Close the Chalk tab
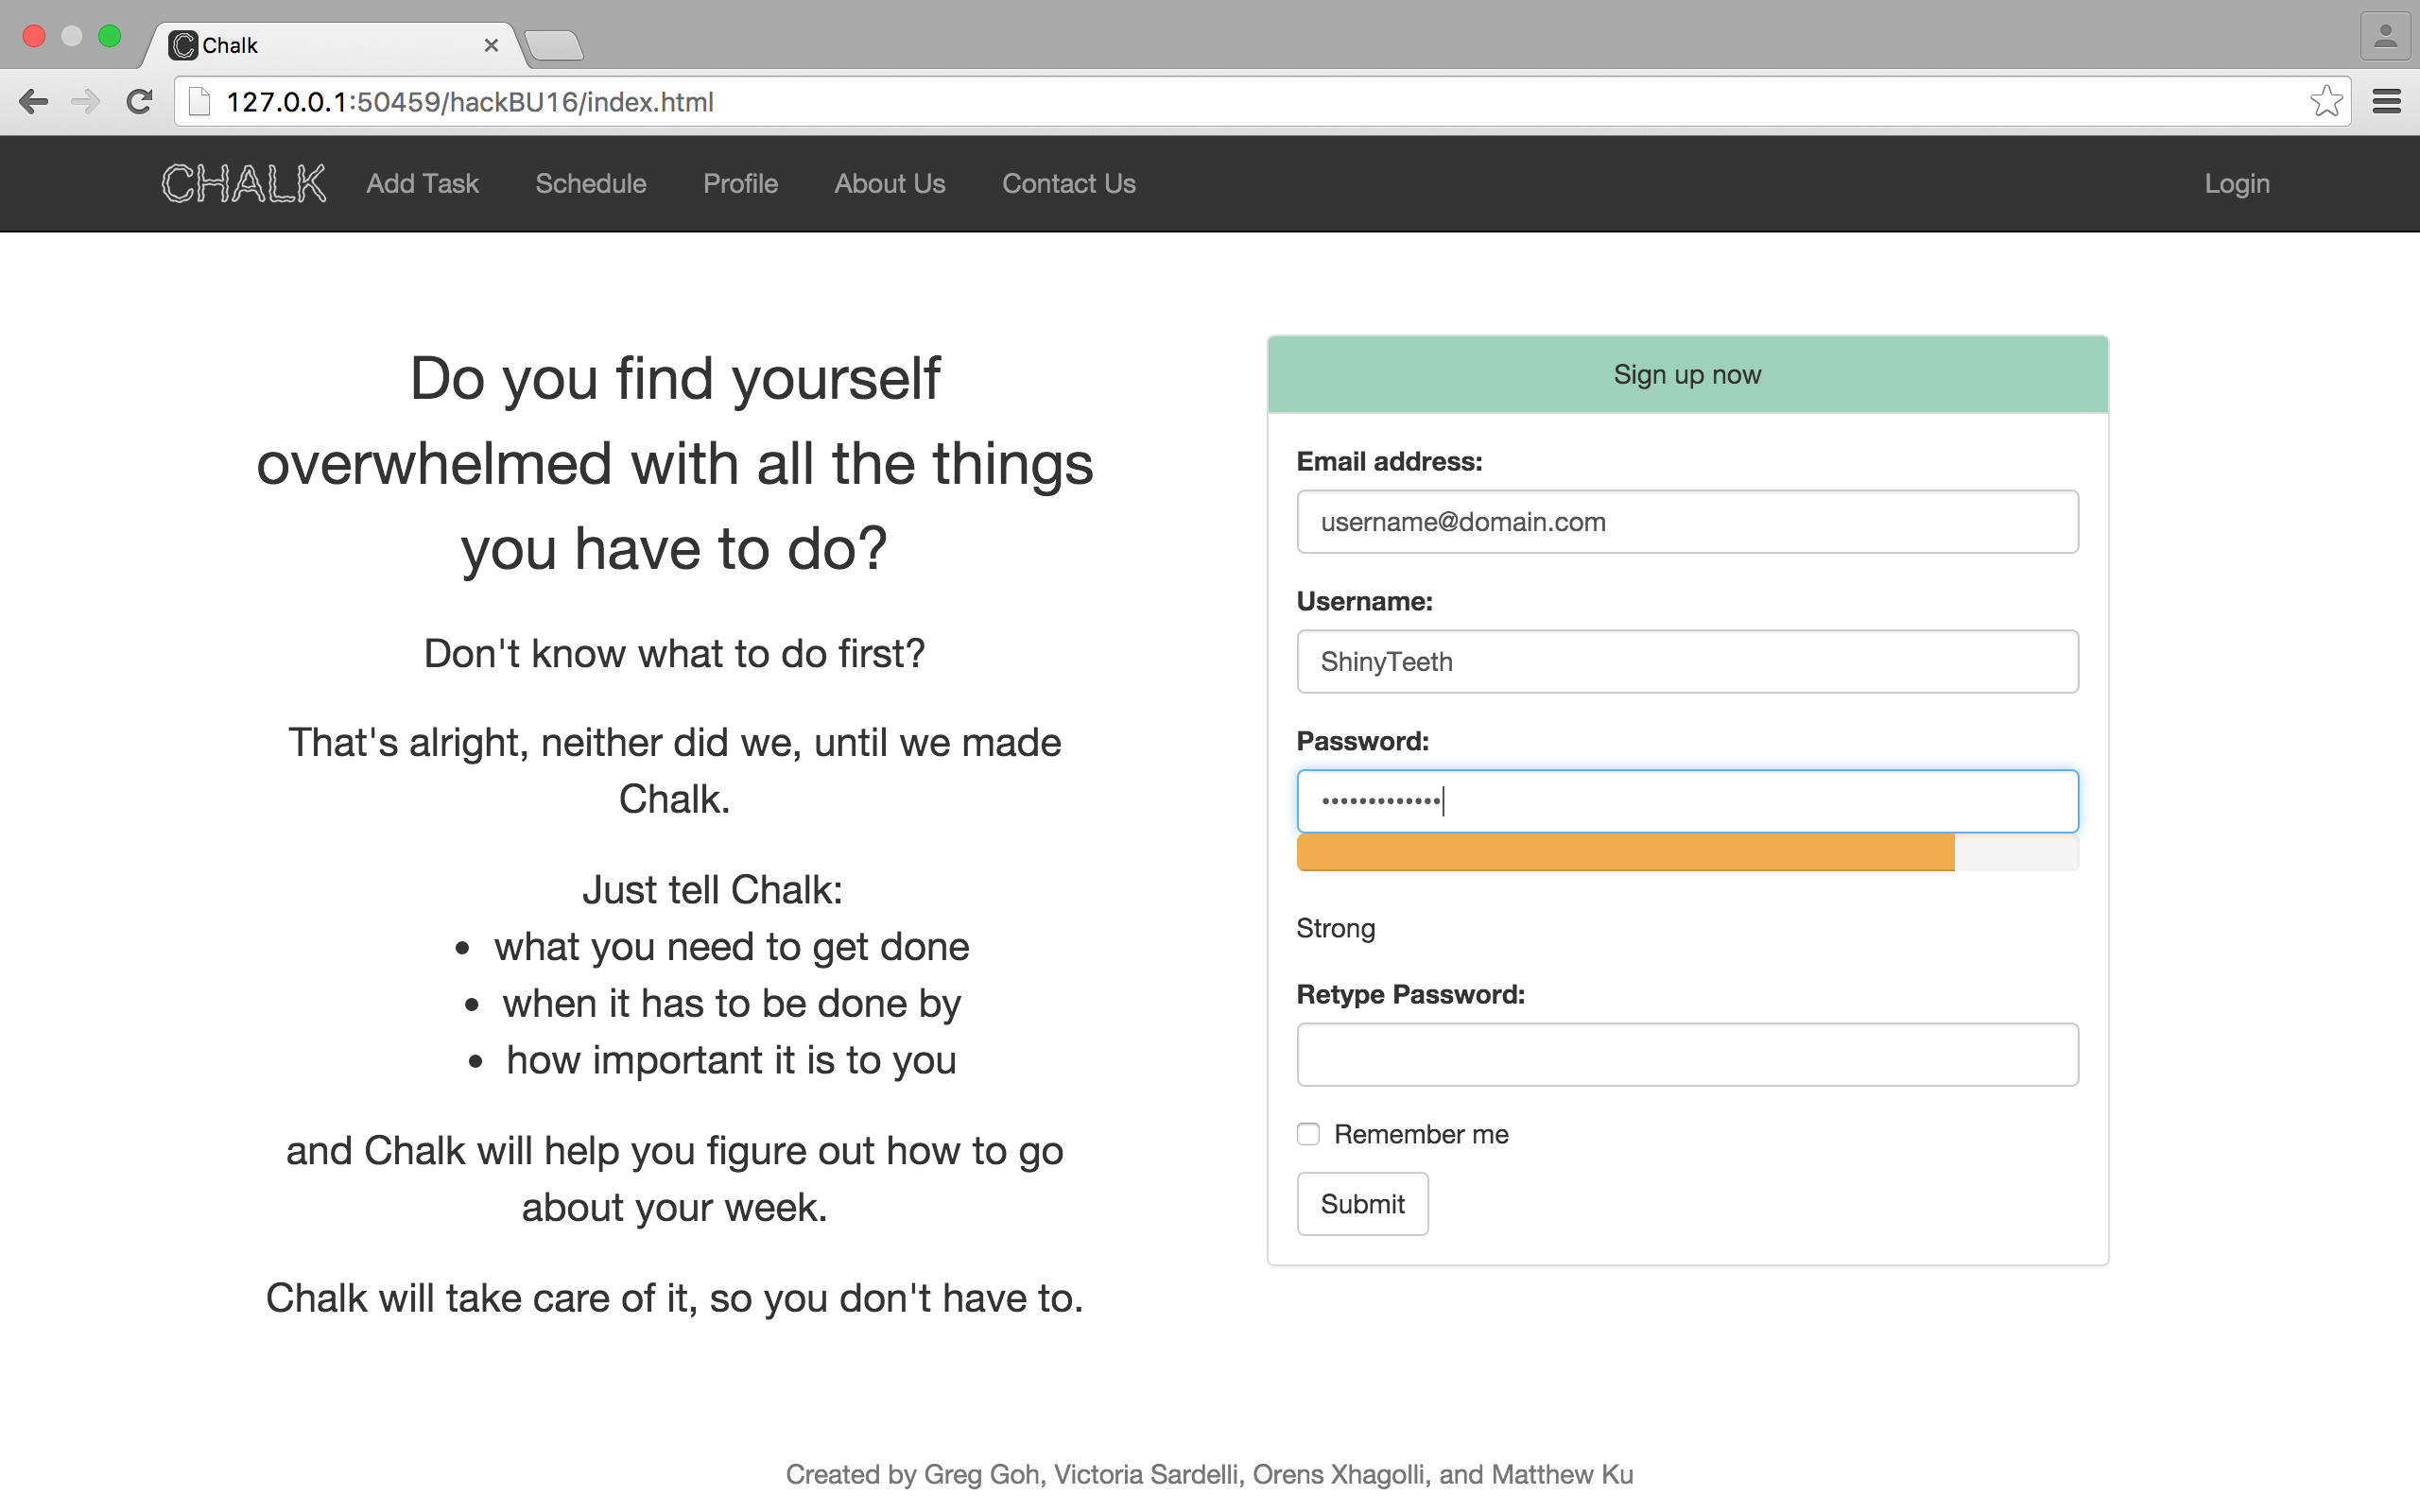Viewport: 2420px width, 1512px height. coord(491,45)
